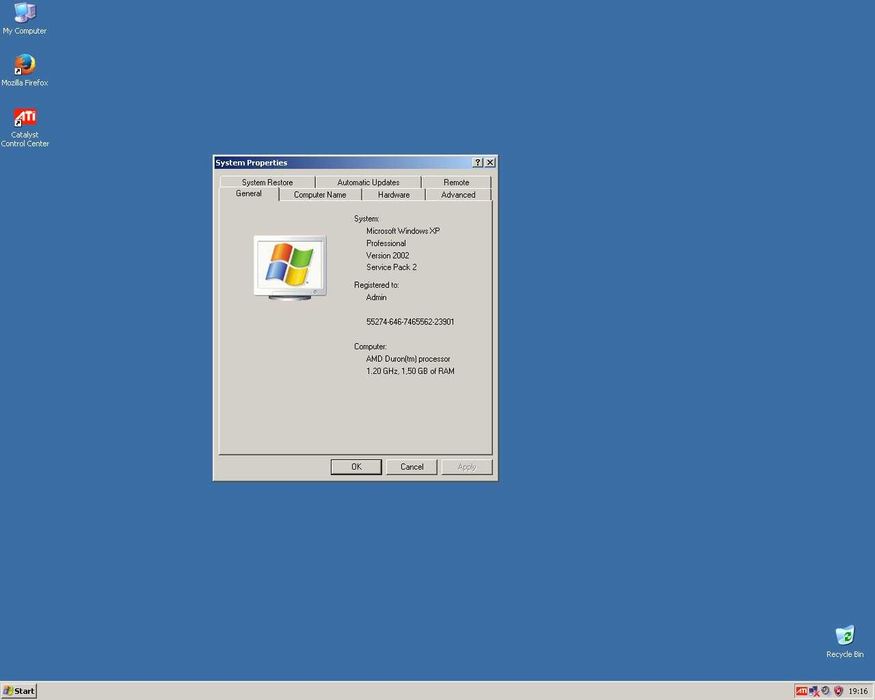Switch to the Computer Name tab

click(x=320, y=195)
